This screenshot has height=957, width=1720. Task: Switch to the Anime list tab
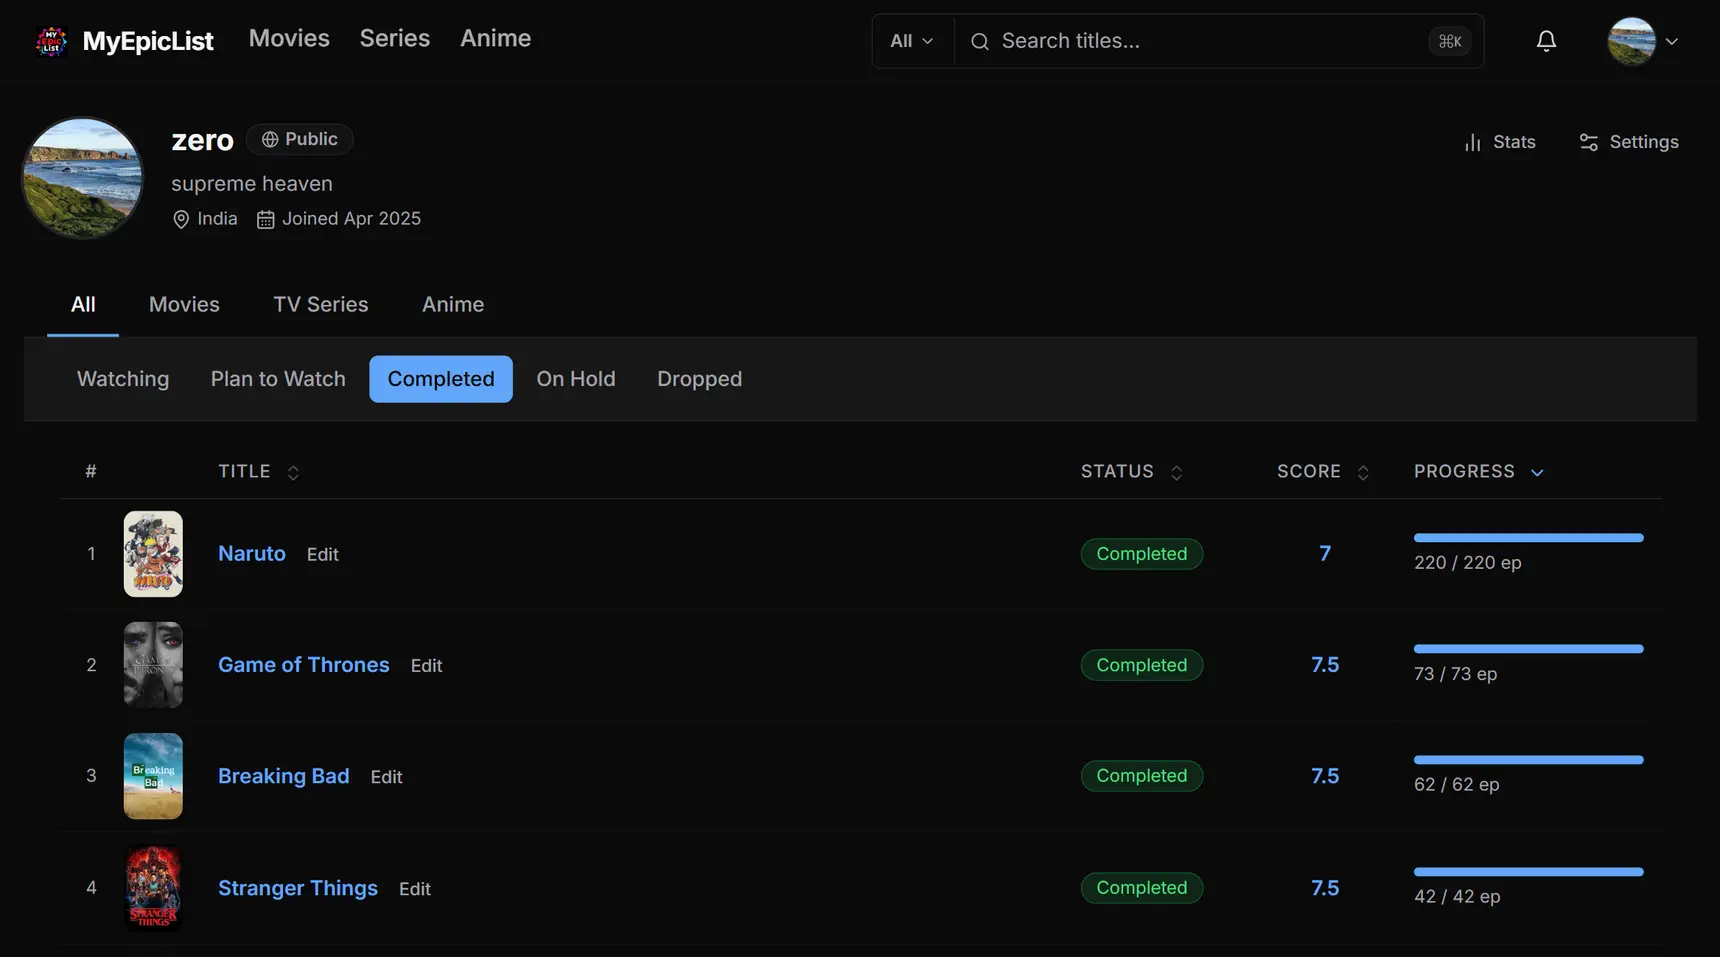pyautogui.click(x=453, y=305)
